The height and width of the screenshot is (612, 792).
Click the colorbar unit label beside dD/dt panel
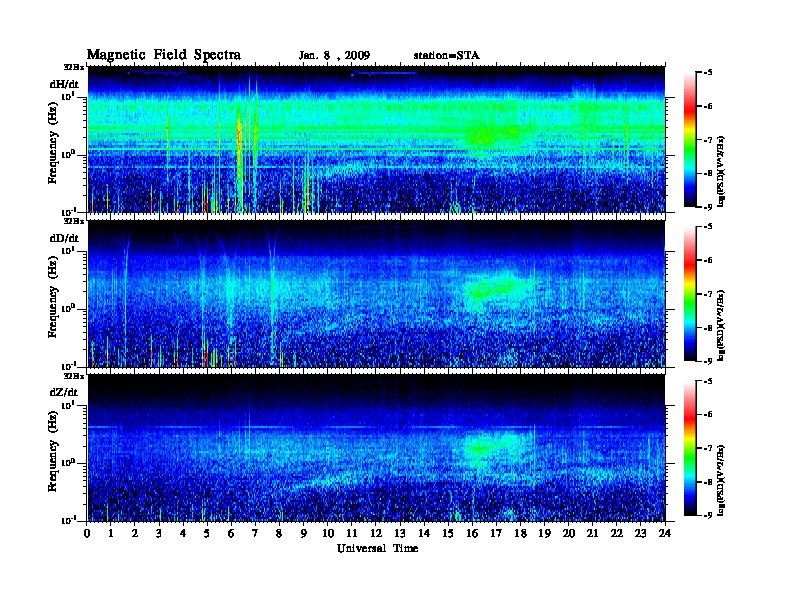(721, 325)
